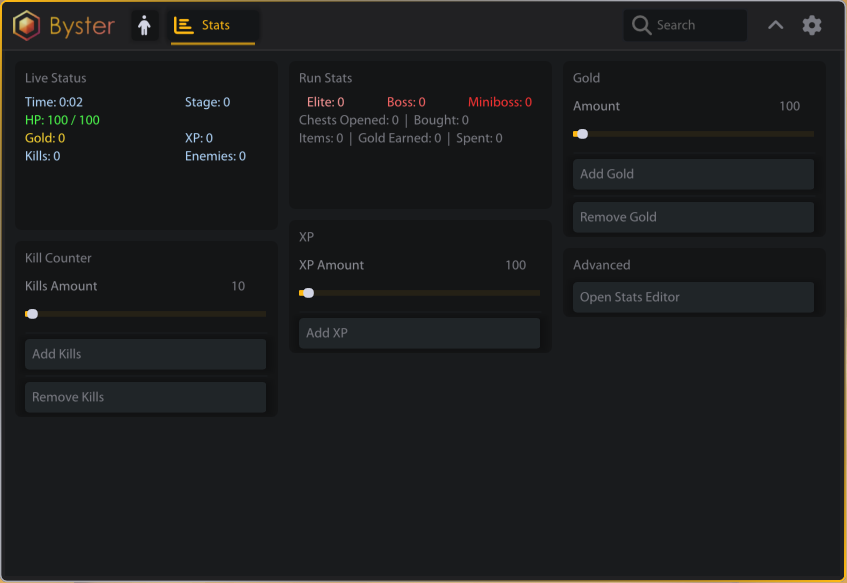The image size is (847, 583).
Task: Click the 'Elite: 0' run stat
Action: point(325,102)
